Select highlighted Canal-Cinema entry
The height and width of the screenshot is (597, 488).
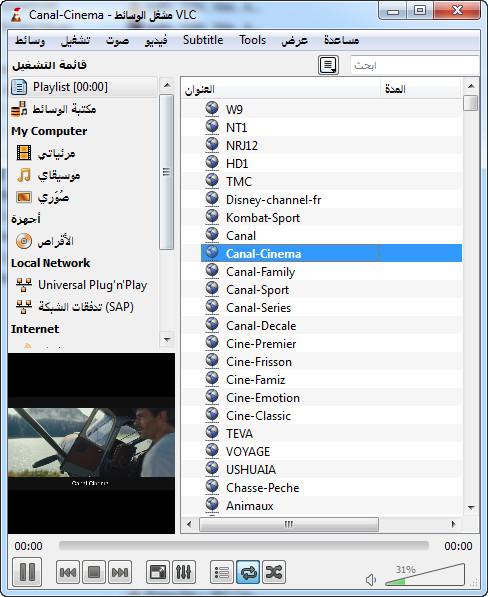[x=331, y=253]
